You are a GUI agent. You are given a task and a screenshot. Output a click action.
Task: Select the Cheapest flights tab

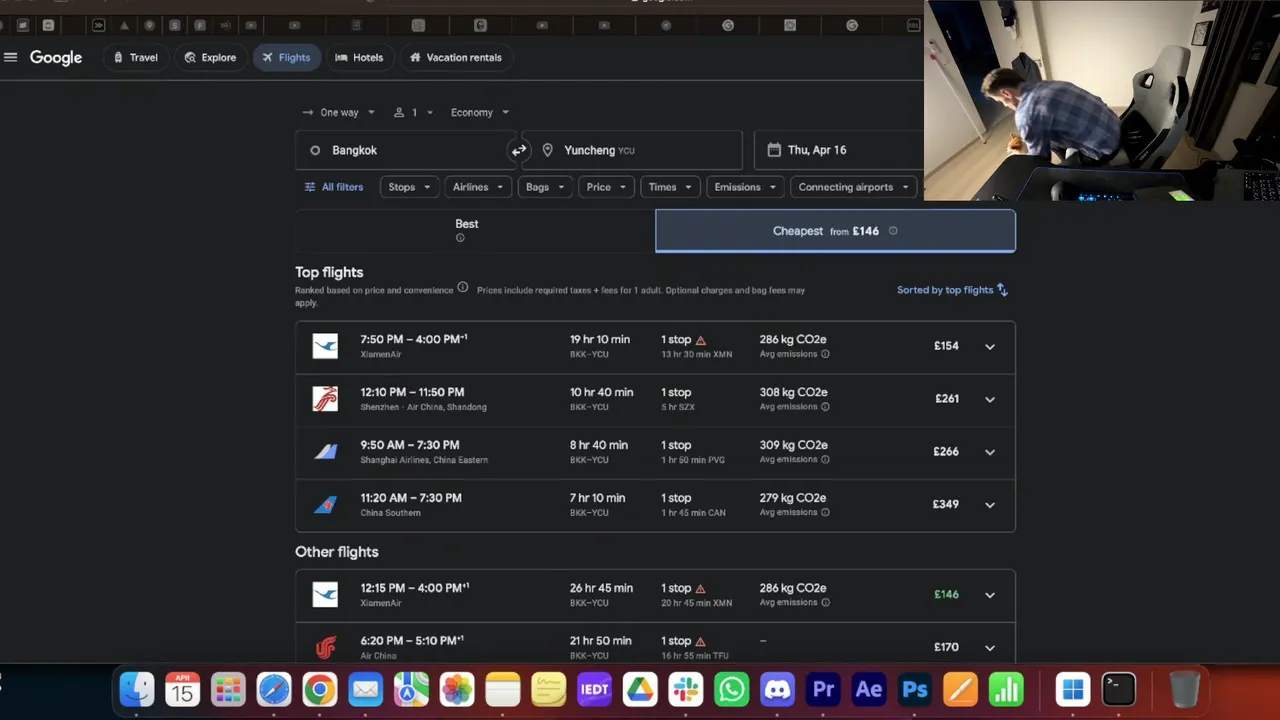point(835,231)
